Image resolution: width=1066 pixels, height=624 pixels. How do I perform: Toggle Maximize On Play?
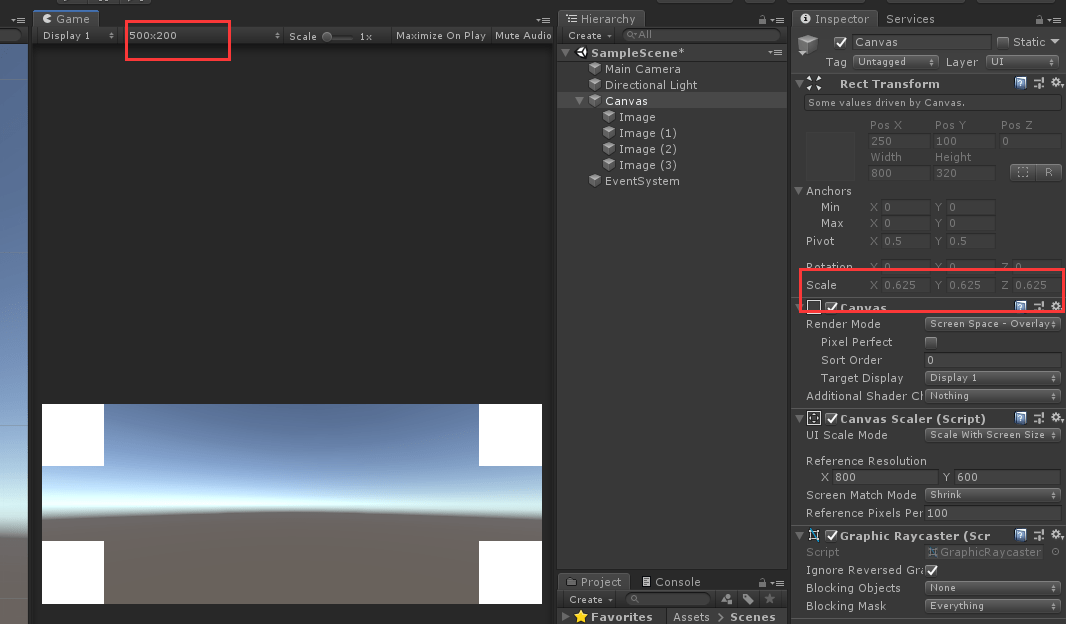(x=441, y=35)
